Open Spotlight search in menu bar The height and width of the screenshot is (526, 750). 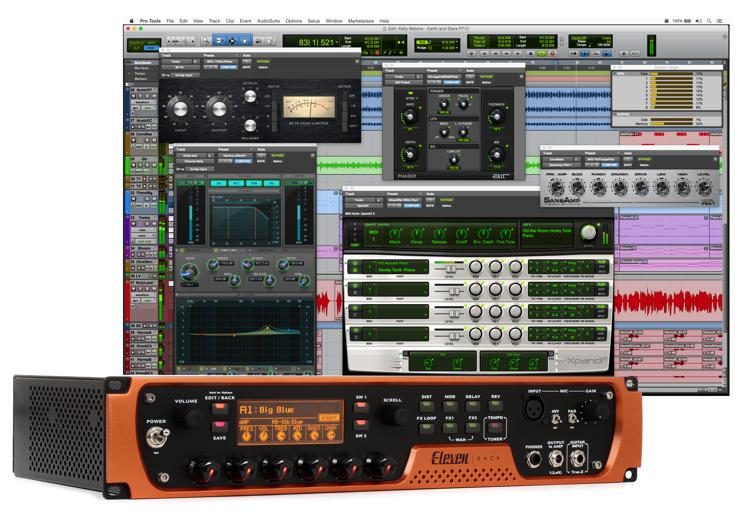click(x=709, y=21)
